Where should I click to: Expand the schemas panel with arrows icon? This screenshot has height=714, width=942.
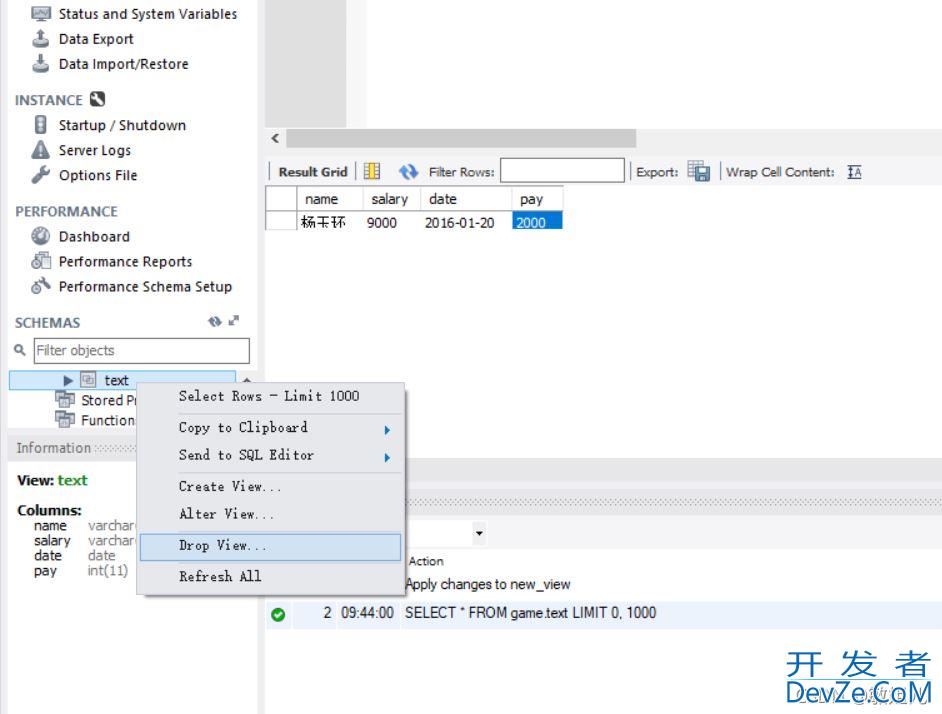tap(234, 321)
